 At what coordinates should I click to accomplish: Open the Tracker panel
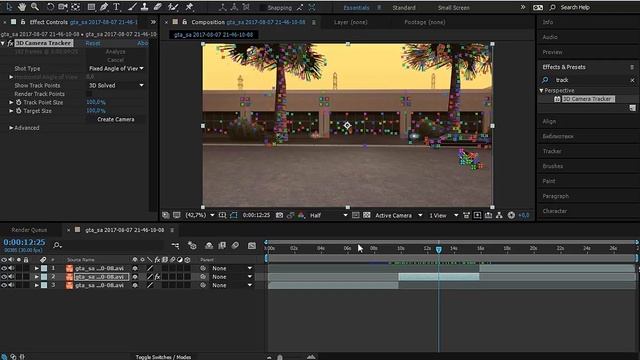point(552,151)
